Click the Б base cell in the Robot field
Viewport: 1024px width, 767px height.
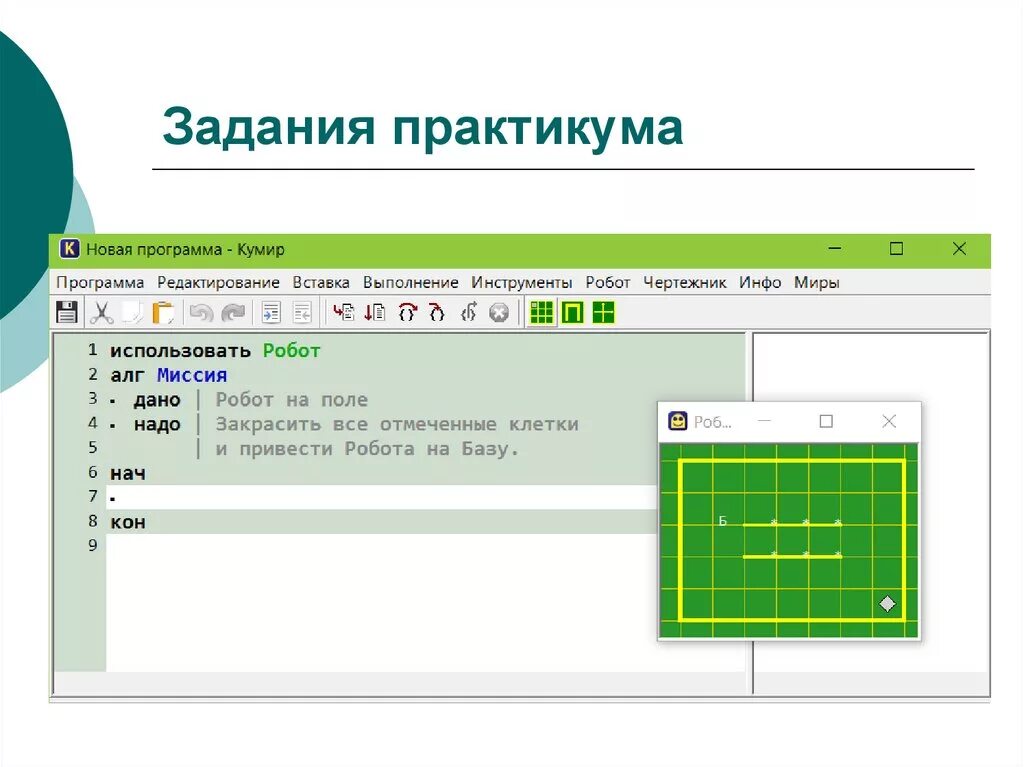[x=723, y=521]
